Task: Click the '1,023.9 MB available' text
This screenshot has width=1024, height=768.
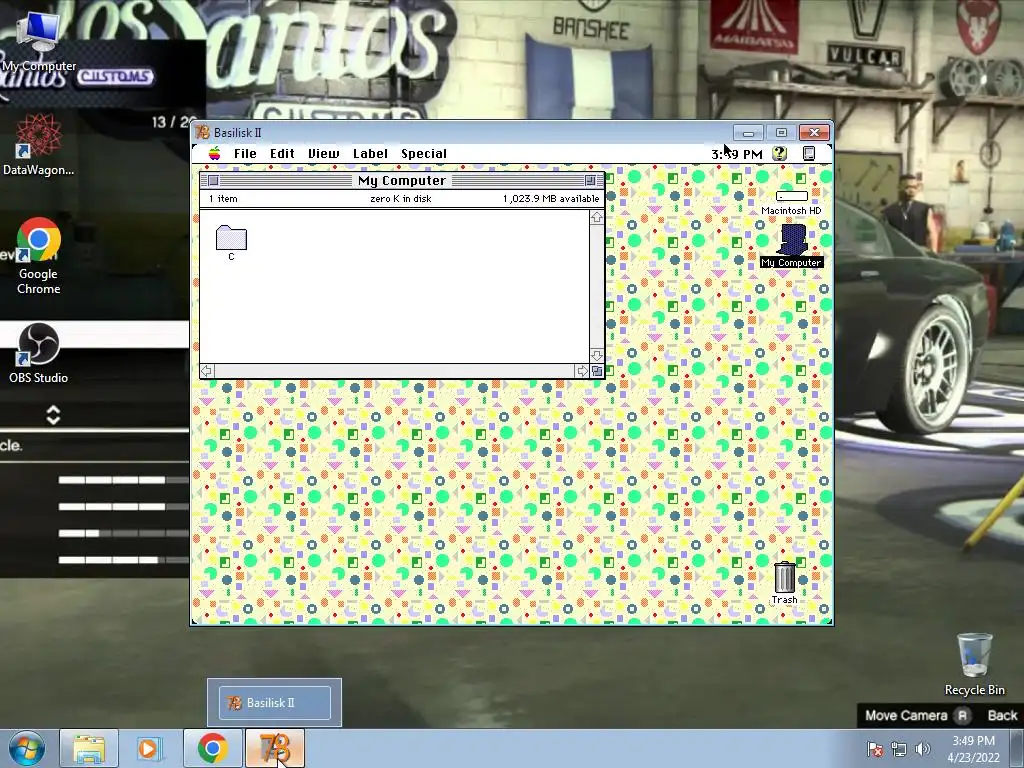Action: click(551, 199)
